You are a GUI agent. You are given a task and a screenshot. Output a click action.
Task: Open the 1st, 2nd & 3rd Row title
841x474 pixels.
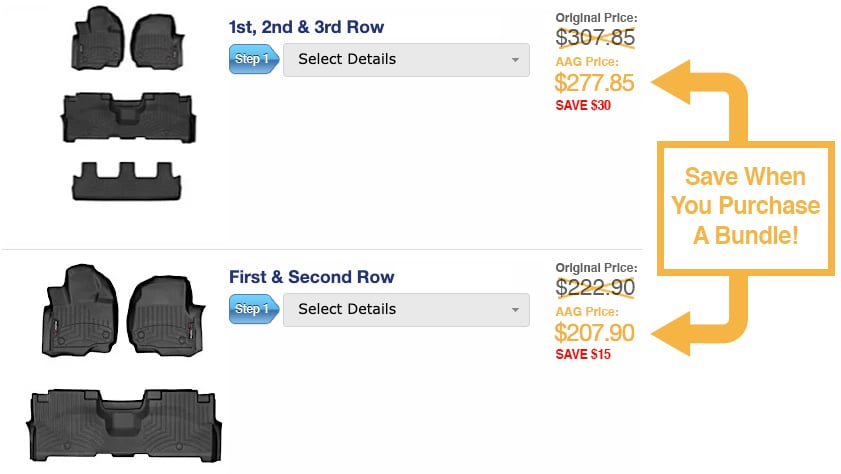[306, 27]
